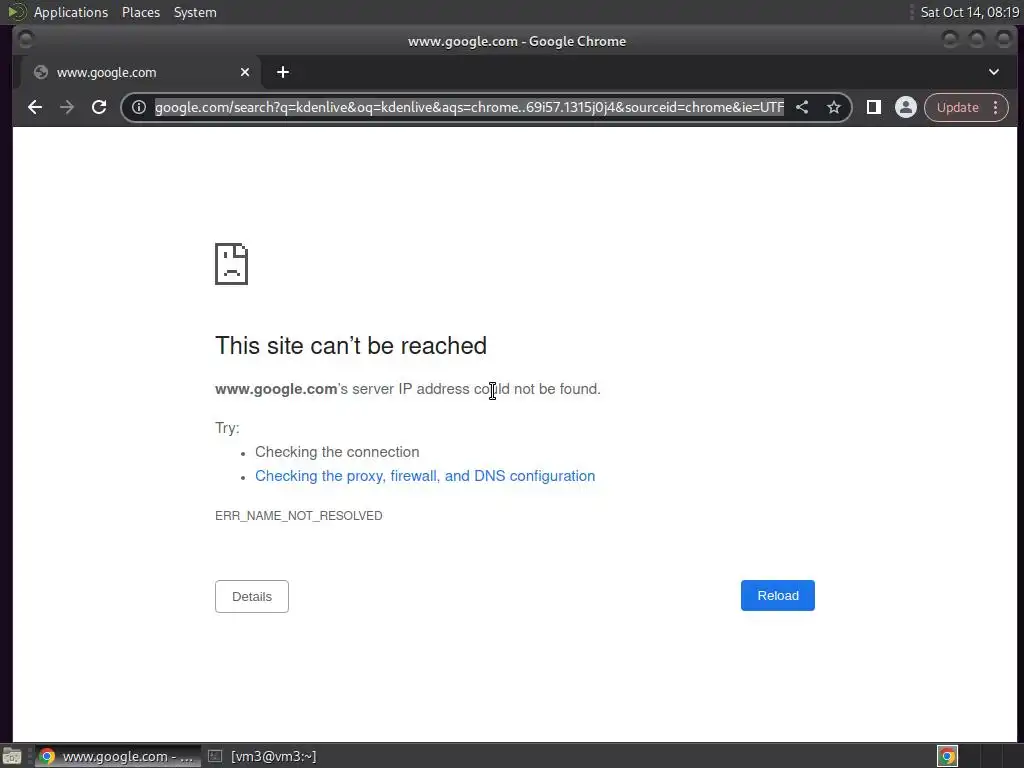Screen dimensions: 1024x768
Task: Click the forward navigation arrow
Action: [67, 107]
